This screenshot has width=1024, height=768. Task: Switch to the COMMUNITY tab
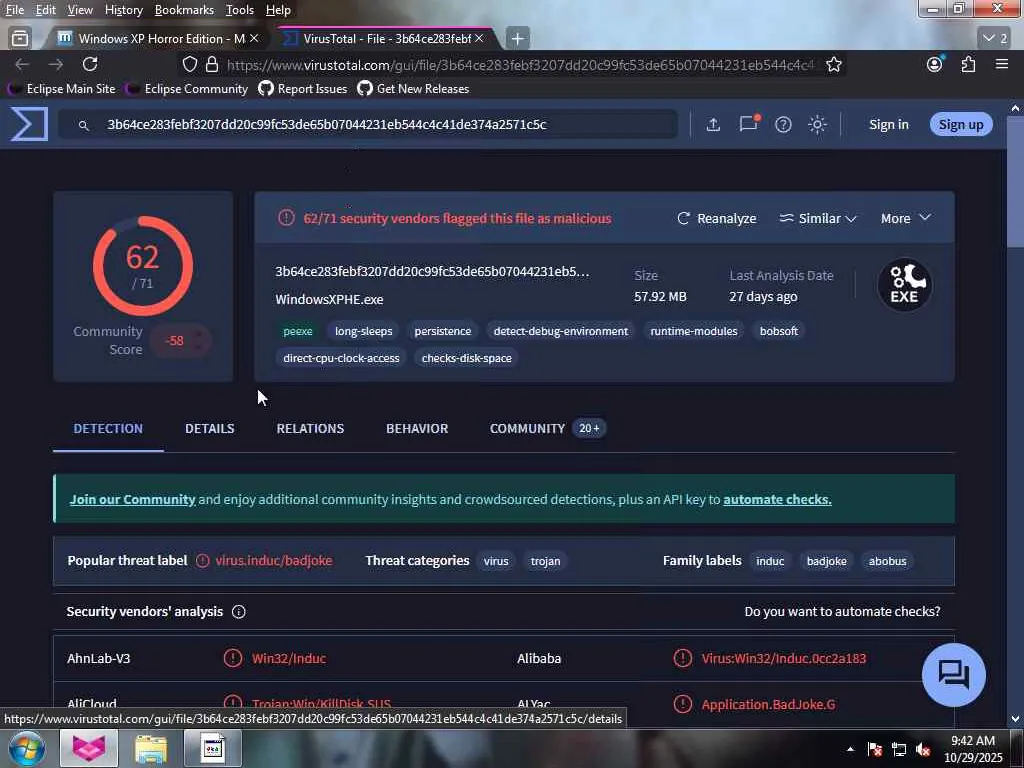click(547, 428)
